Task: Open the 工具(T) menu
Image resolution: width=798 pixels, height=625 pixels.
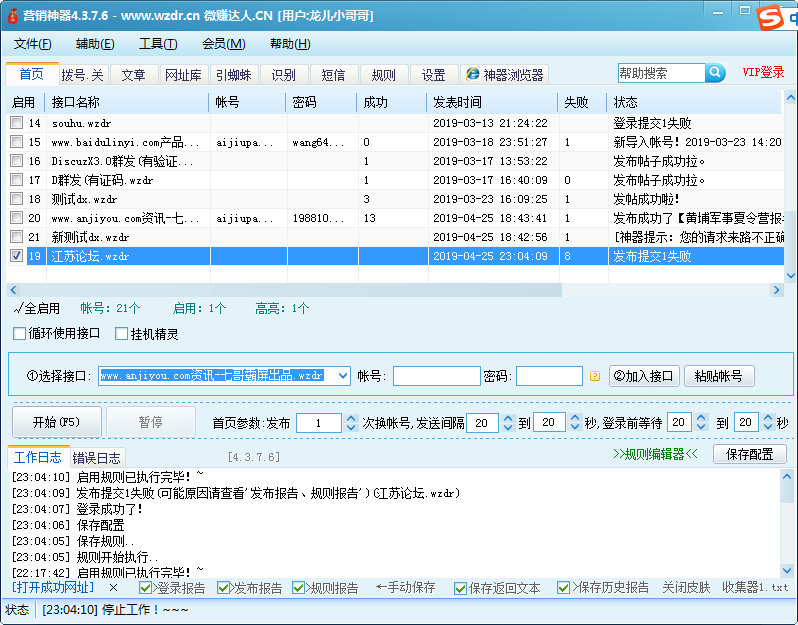Action: (x=157, y=44)
